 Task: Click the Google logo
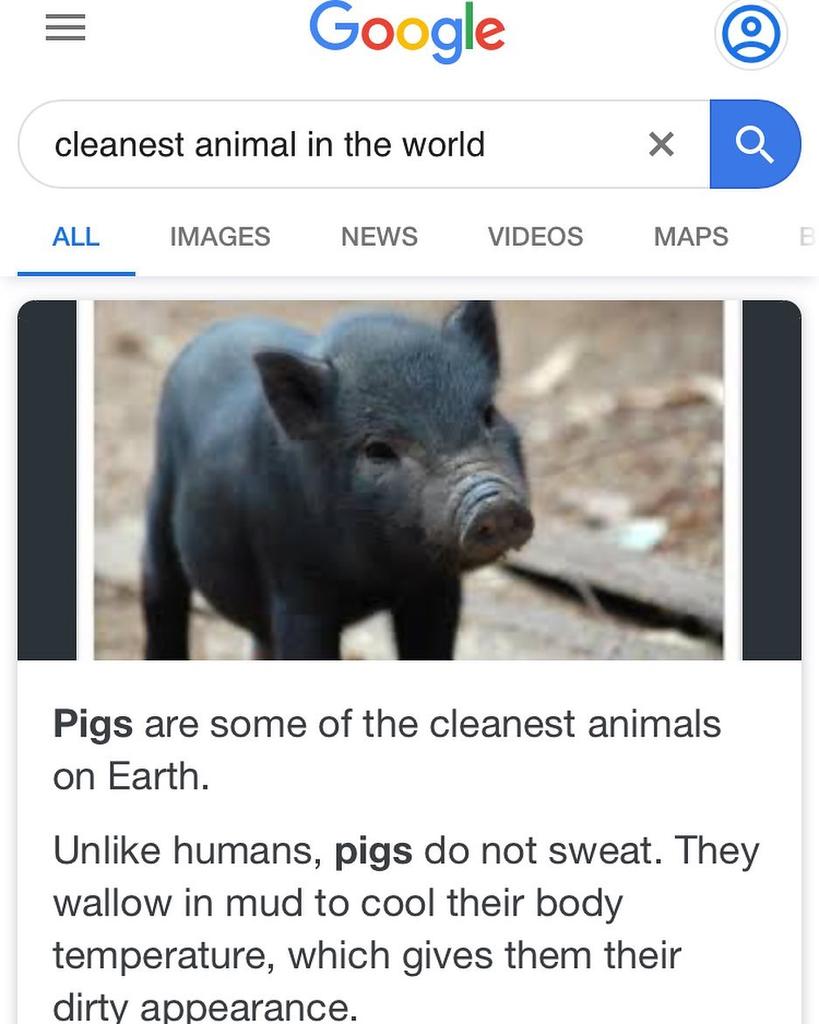point(407,31)
